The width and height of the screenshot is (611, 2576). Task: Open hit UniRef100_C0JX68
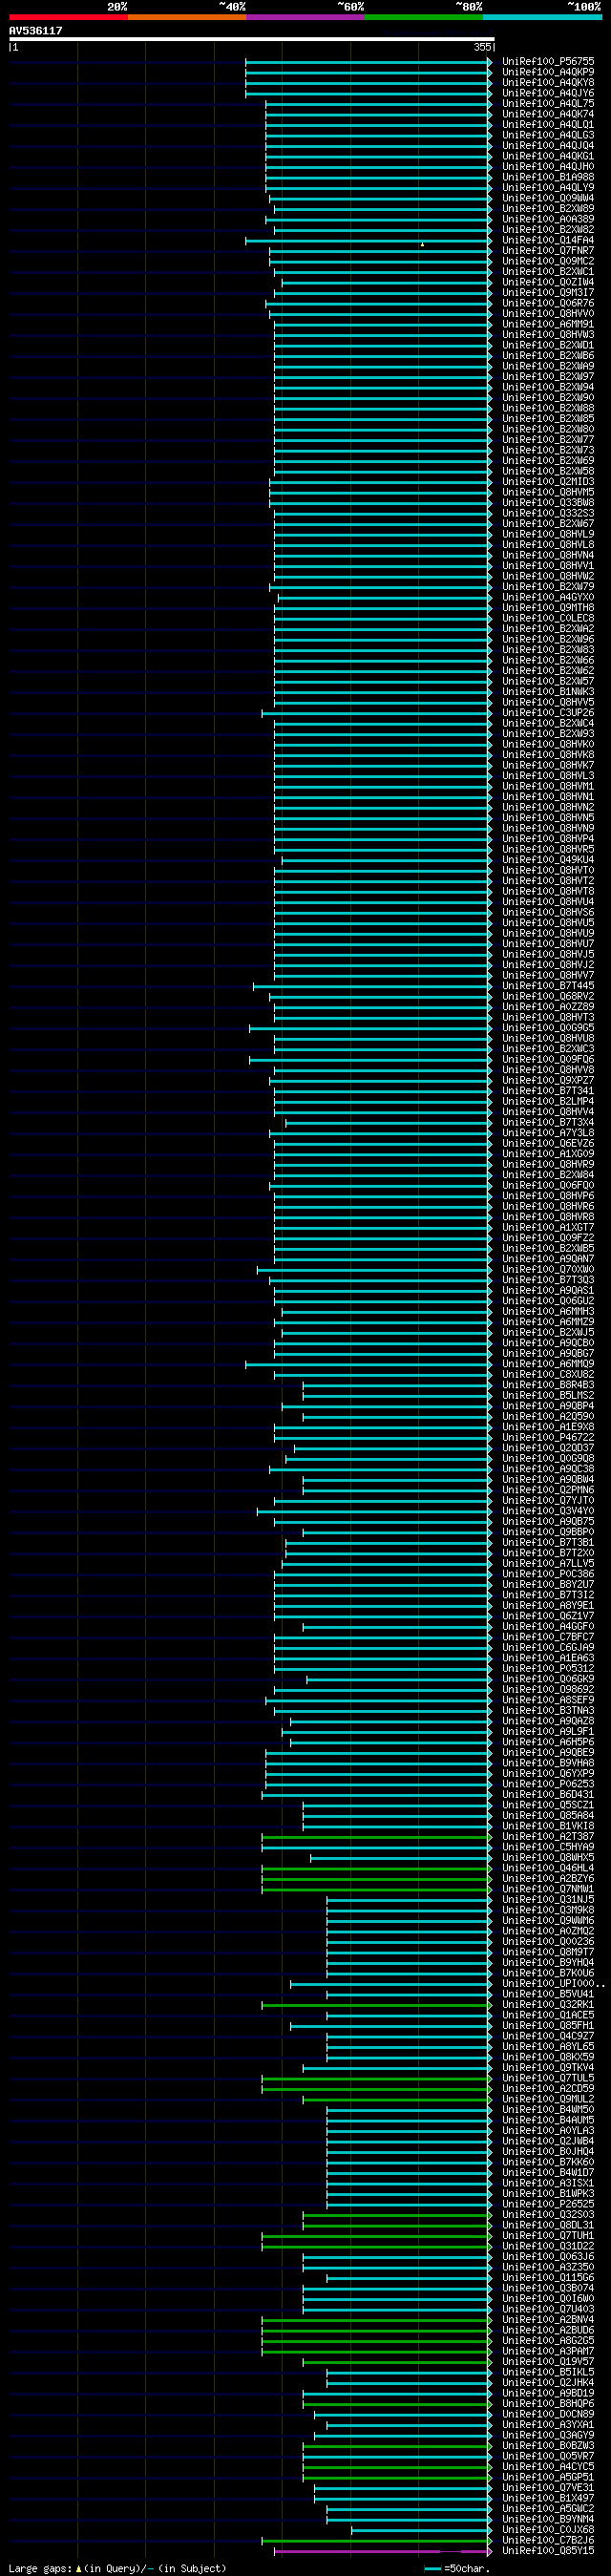(x=548, y=2530)
